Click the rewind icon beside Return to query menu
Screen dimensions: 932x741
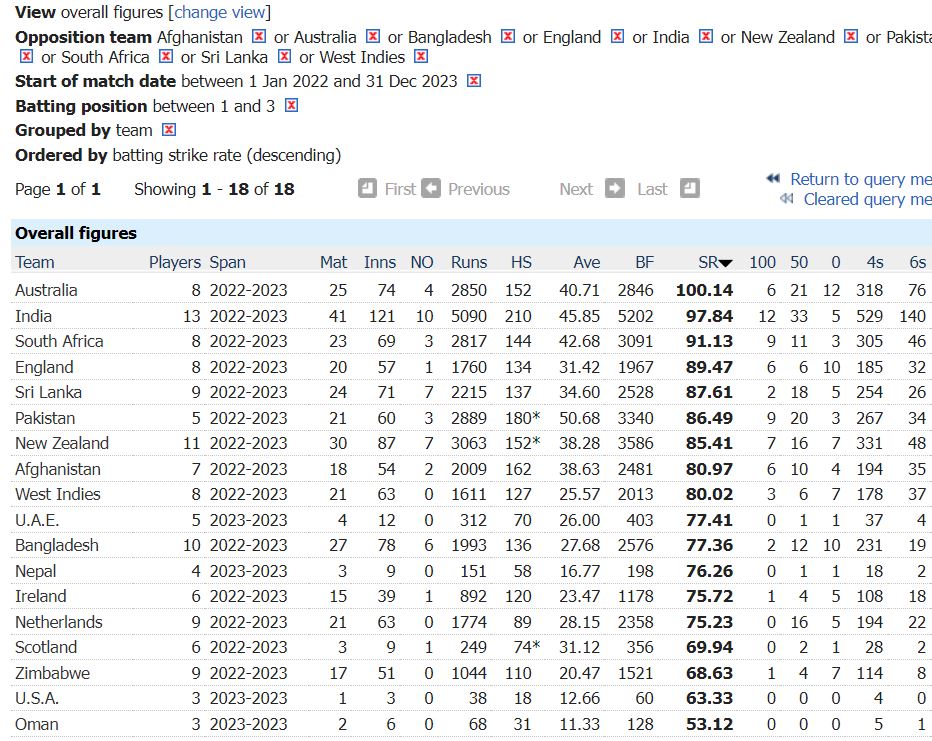773,178
